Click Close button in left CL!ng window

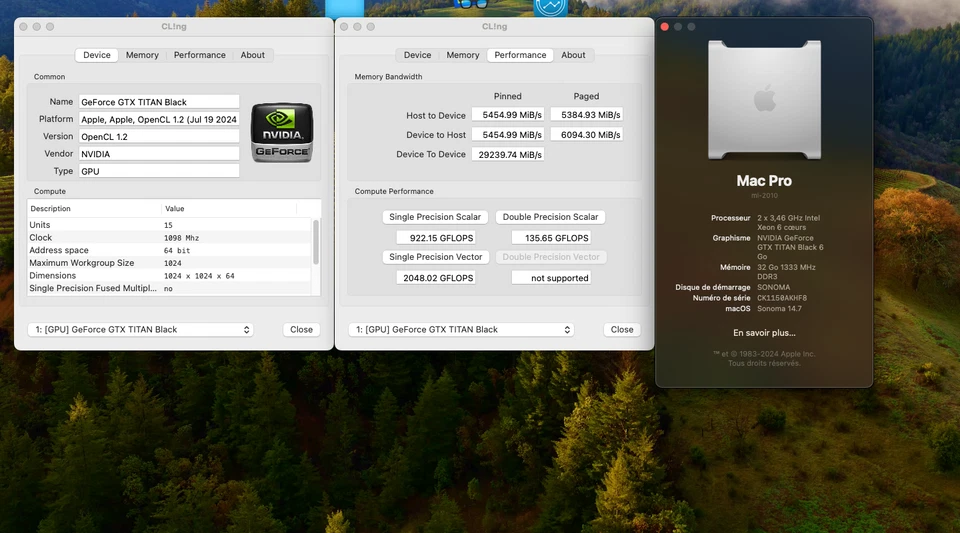pos(301,329)
